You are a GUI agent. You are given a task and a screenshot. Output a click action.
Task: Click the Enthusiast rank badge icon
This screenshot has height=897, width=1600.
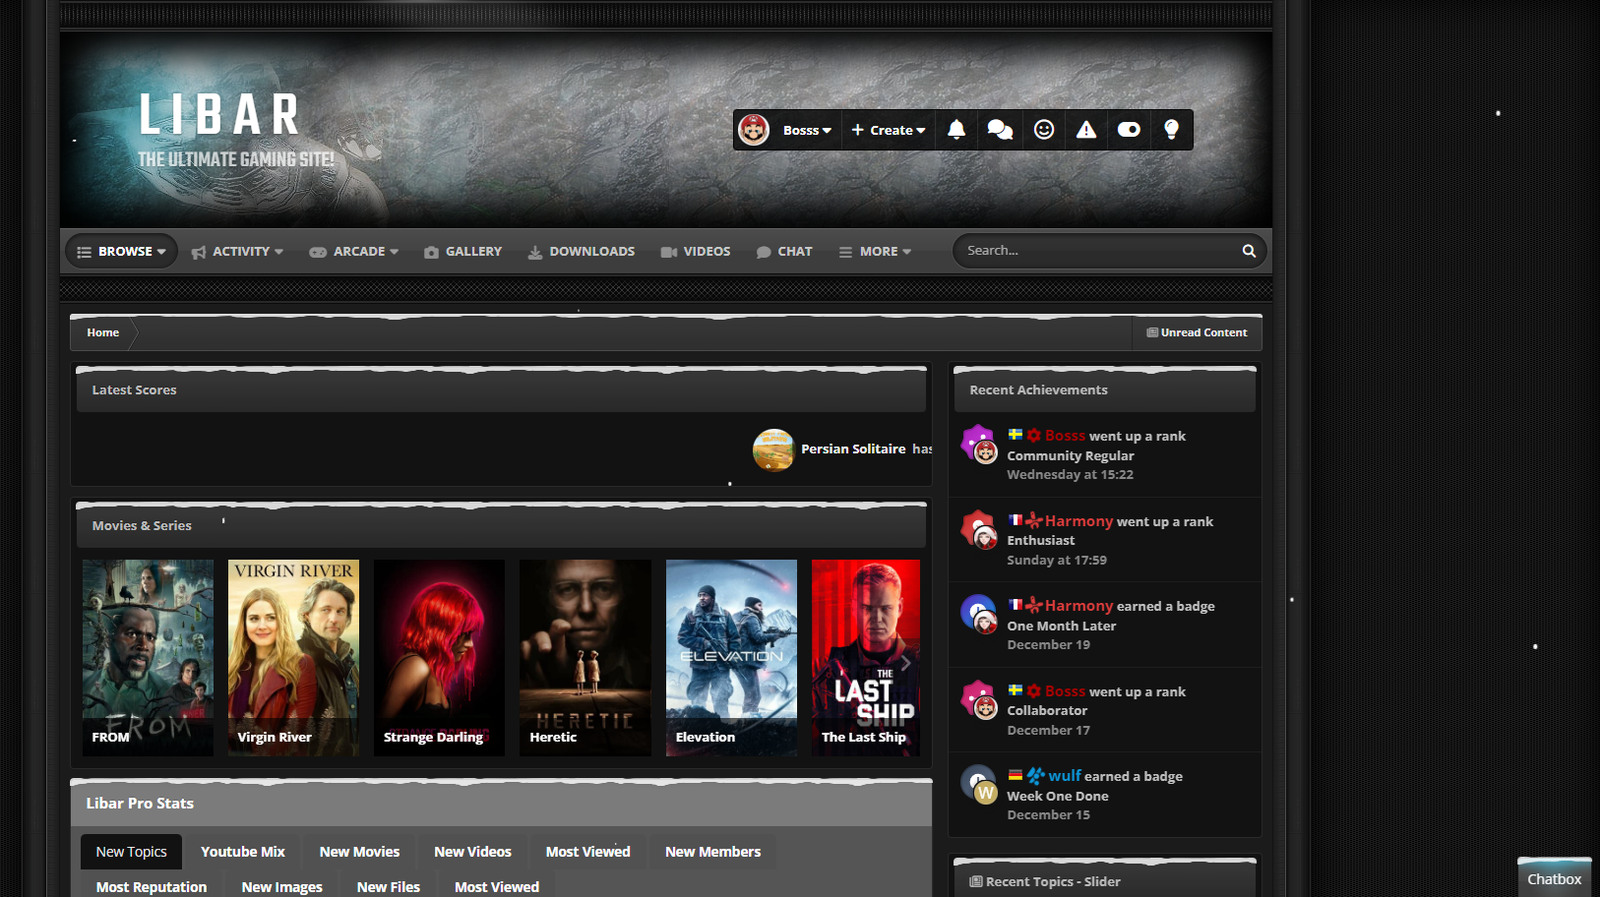click(977, 527)
